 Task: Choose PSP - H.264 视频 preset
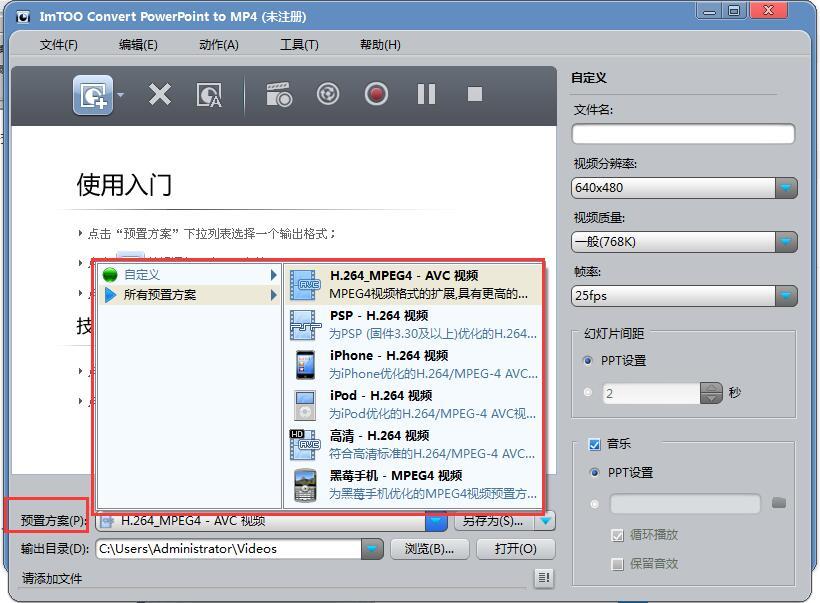coord(413,325)
